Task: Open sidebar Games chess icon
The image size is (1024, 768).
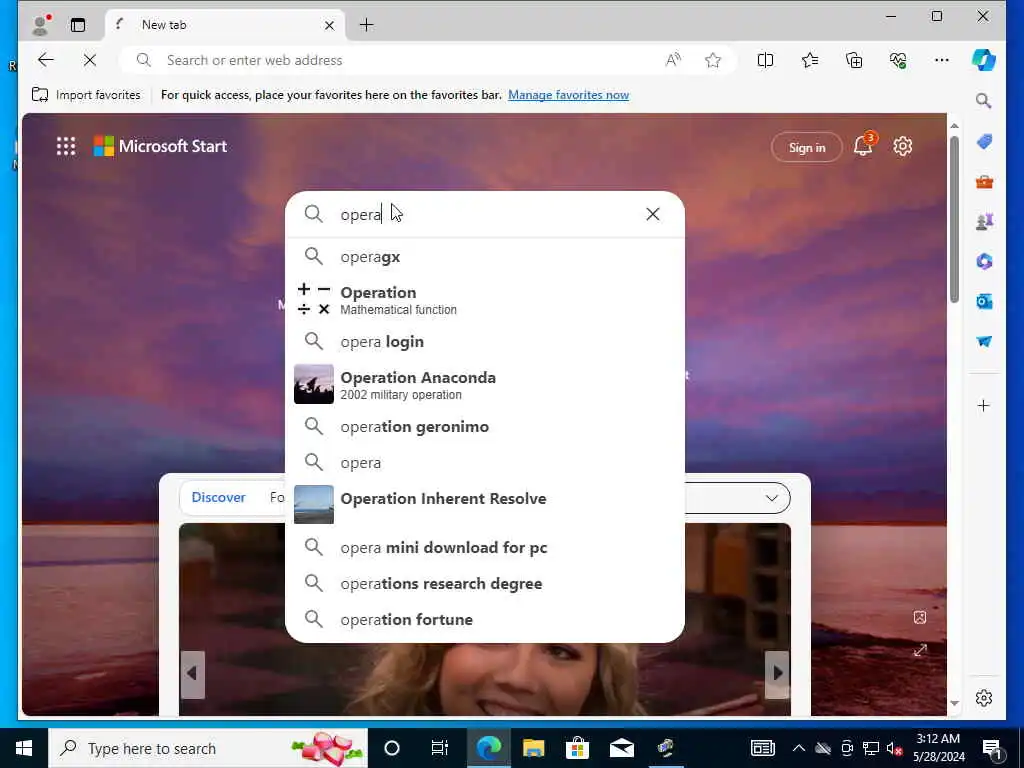Action: tap(984, 221)
